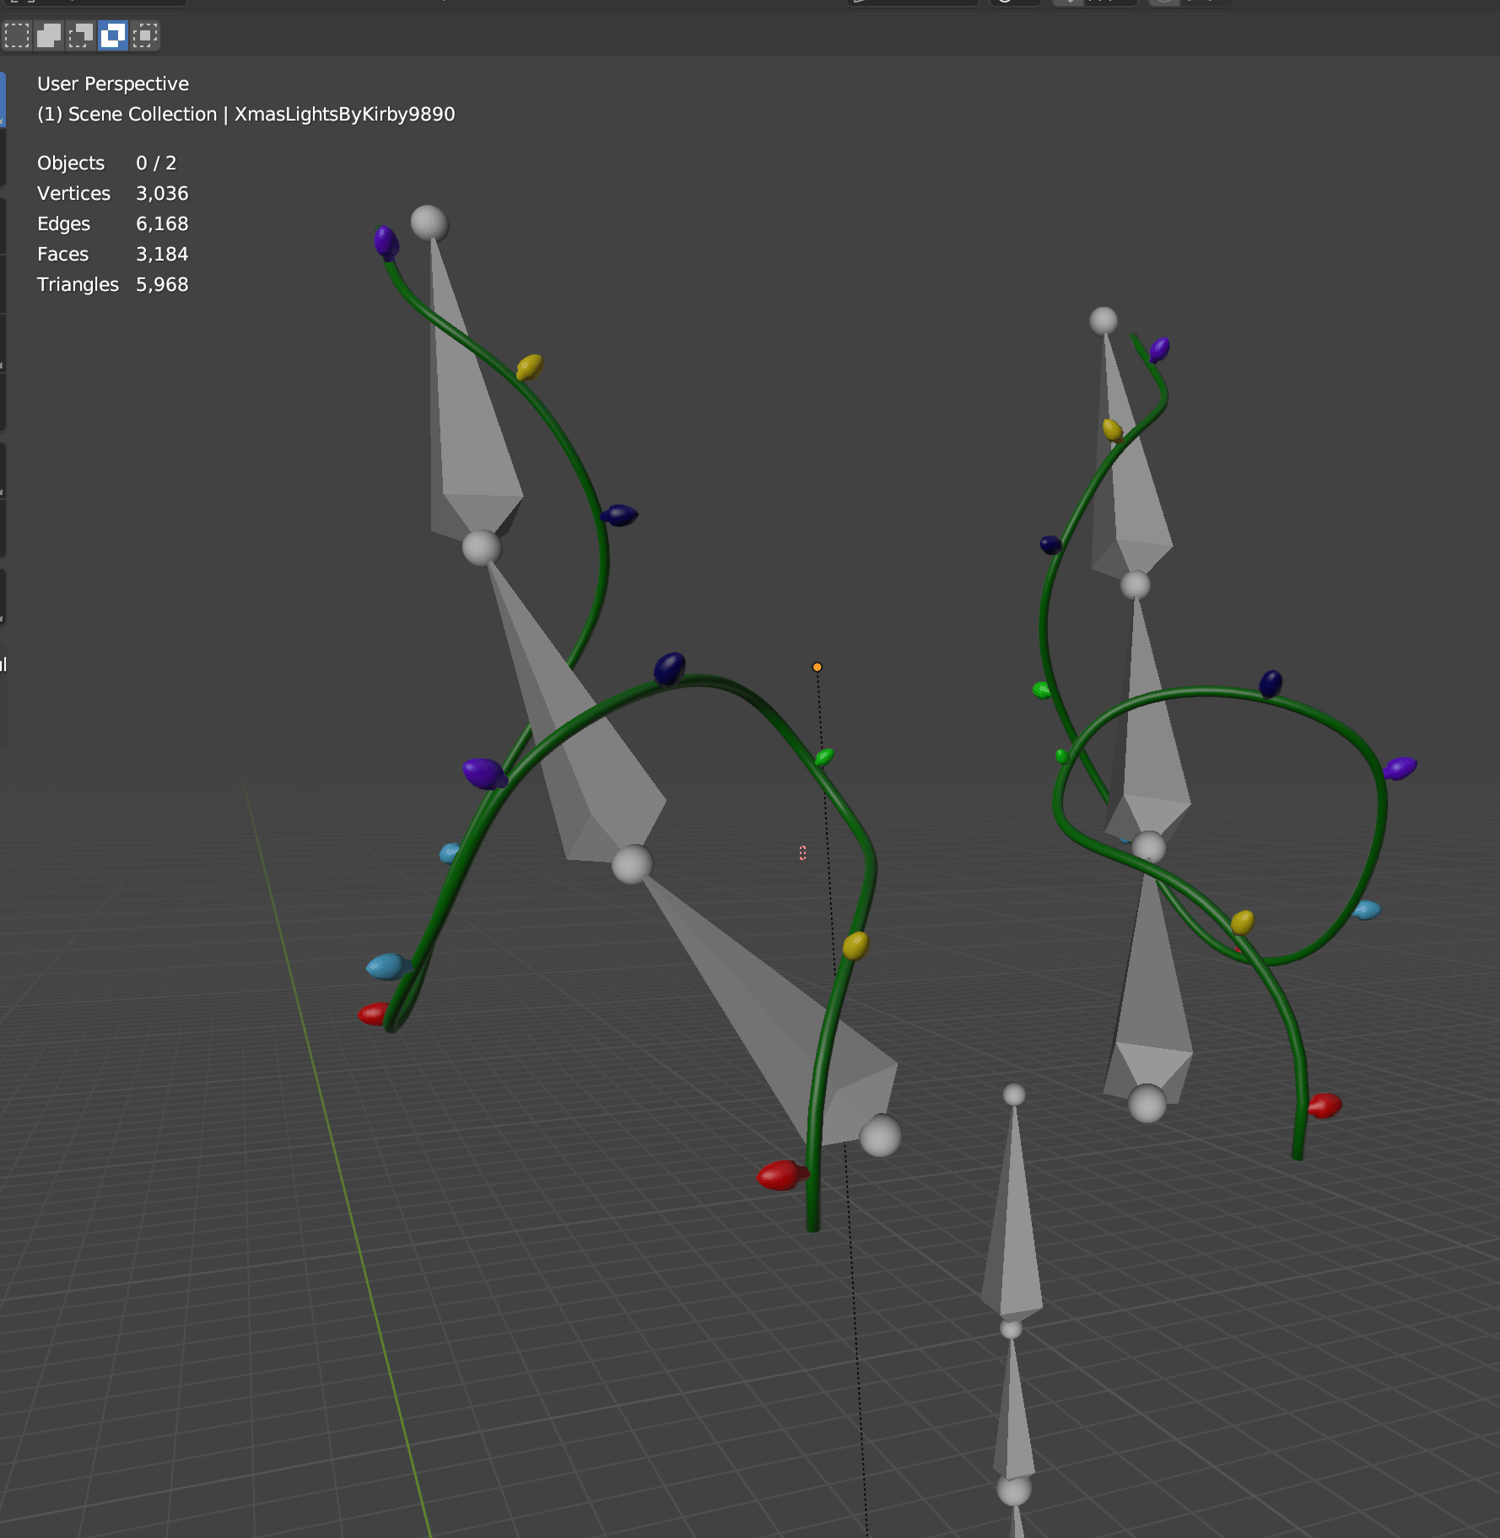
Task: Click the 'User Perspective' view label
Action: coord(113,84)
